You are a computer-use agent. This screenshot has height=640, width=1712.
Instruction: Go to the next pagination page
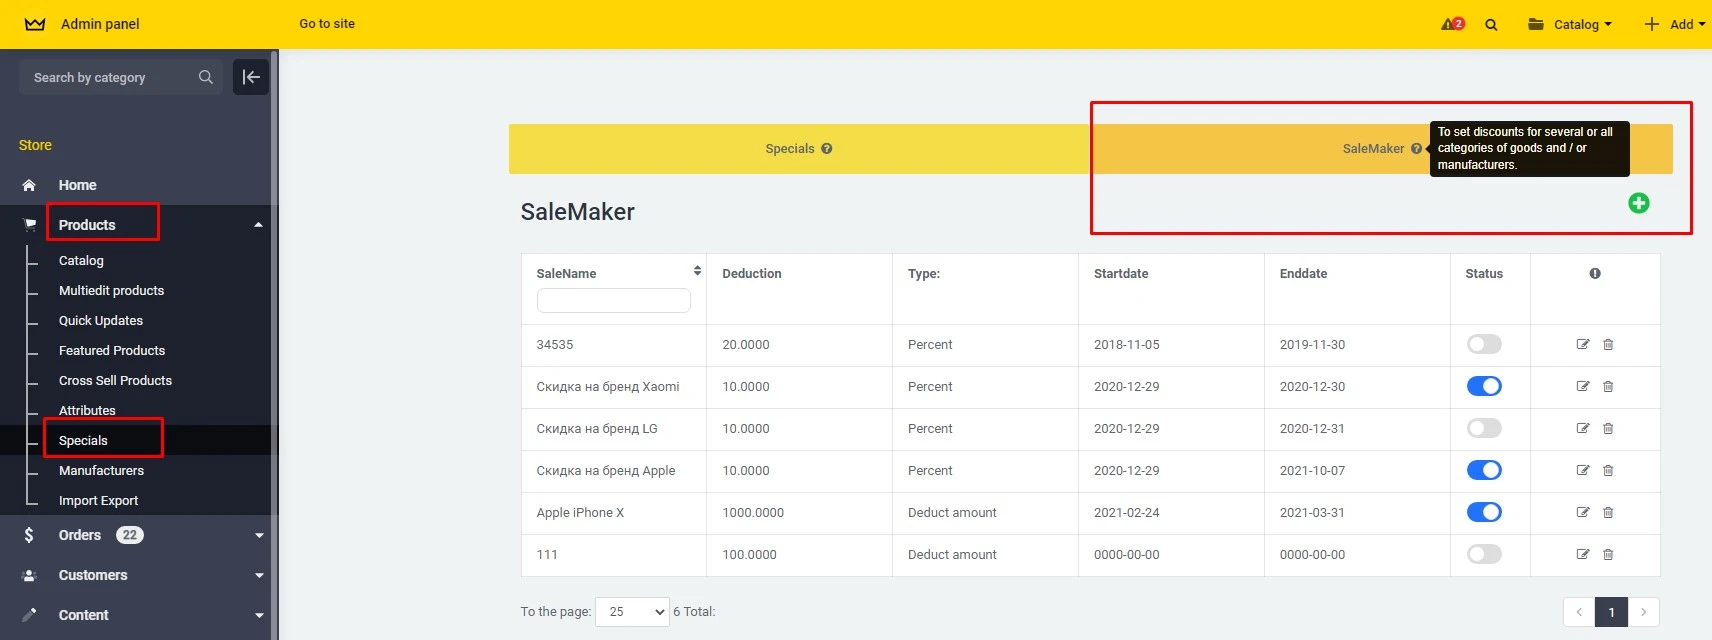coord(1643,612)
